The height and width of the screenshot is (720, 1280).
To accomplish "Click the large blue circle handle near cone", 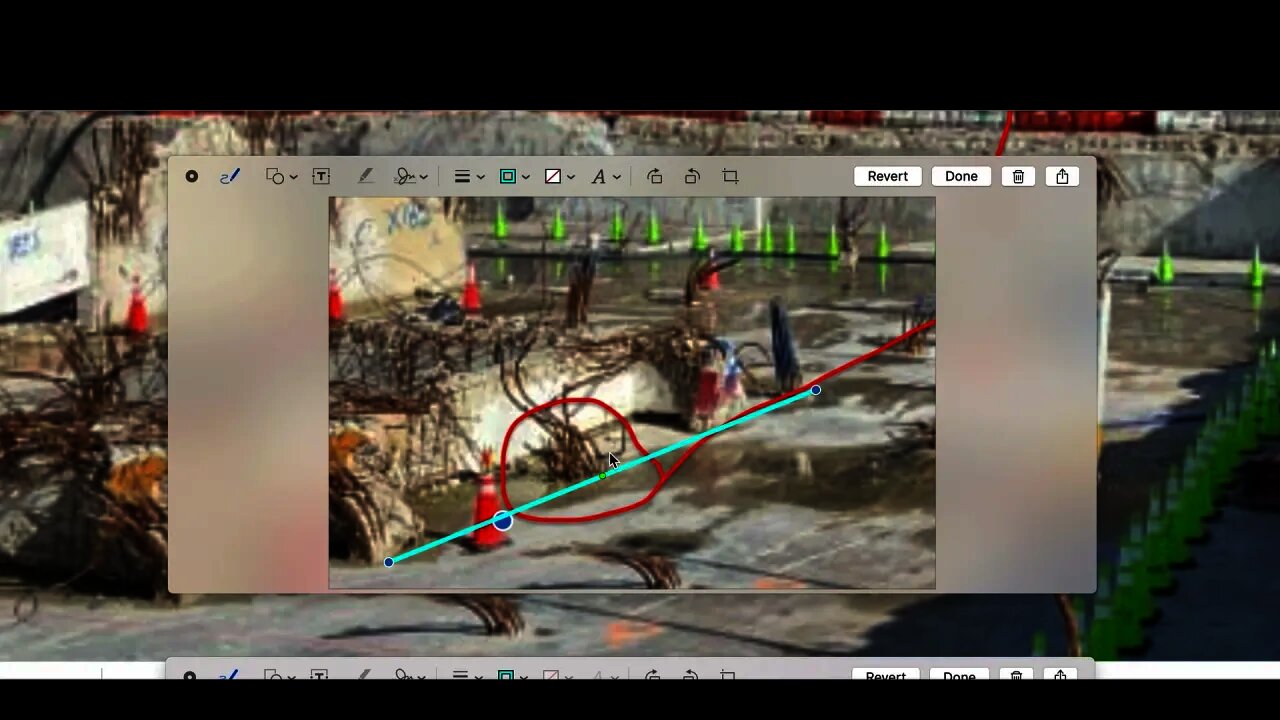I will pyautogui.click(x=502, y=520).
